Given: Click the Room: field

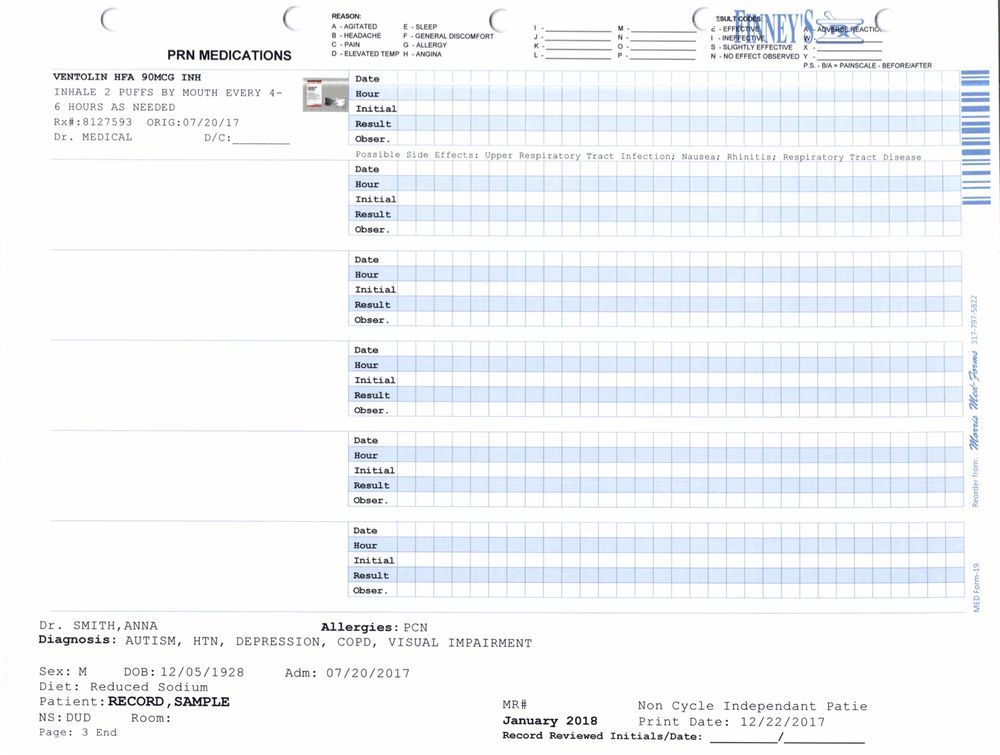Looking at the screenshot, I should [x=151, y=718].
